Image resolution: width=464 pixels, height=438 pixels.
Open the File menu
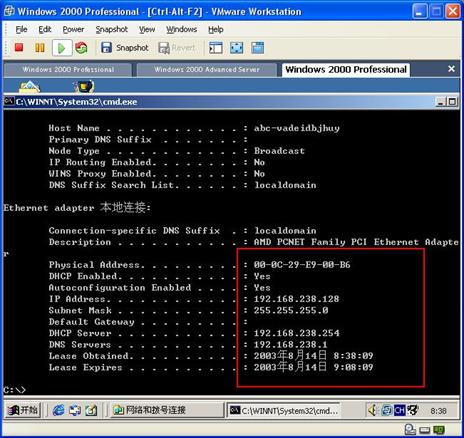[x=21, y=30]
